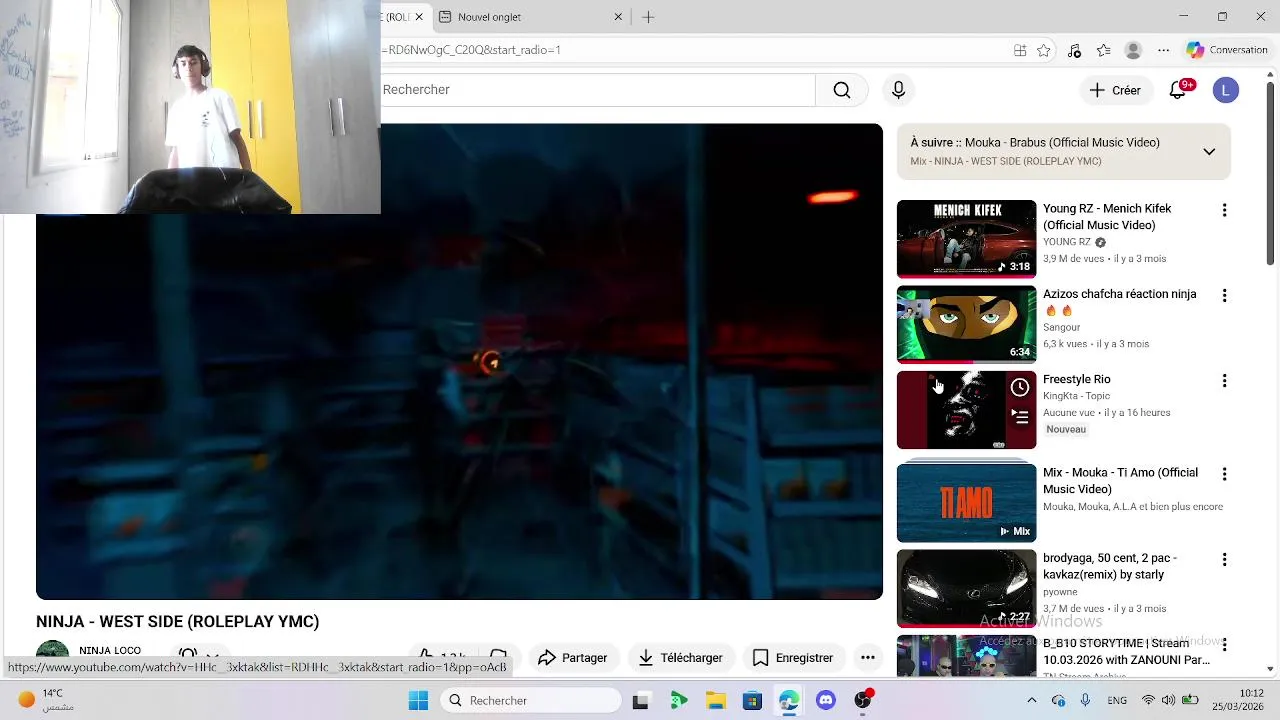Open the L account avatar menu
Image resolution: width=1280 pixels, height=720 pixels.
pos(1225,90)
